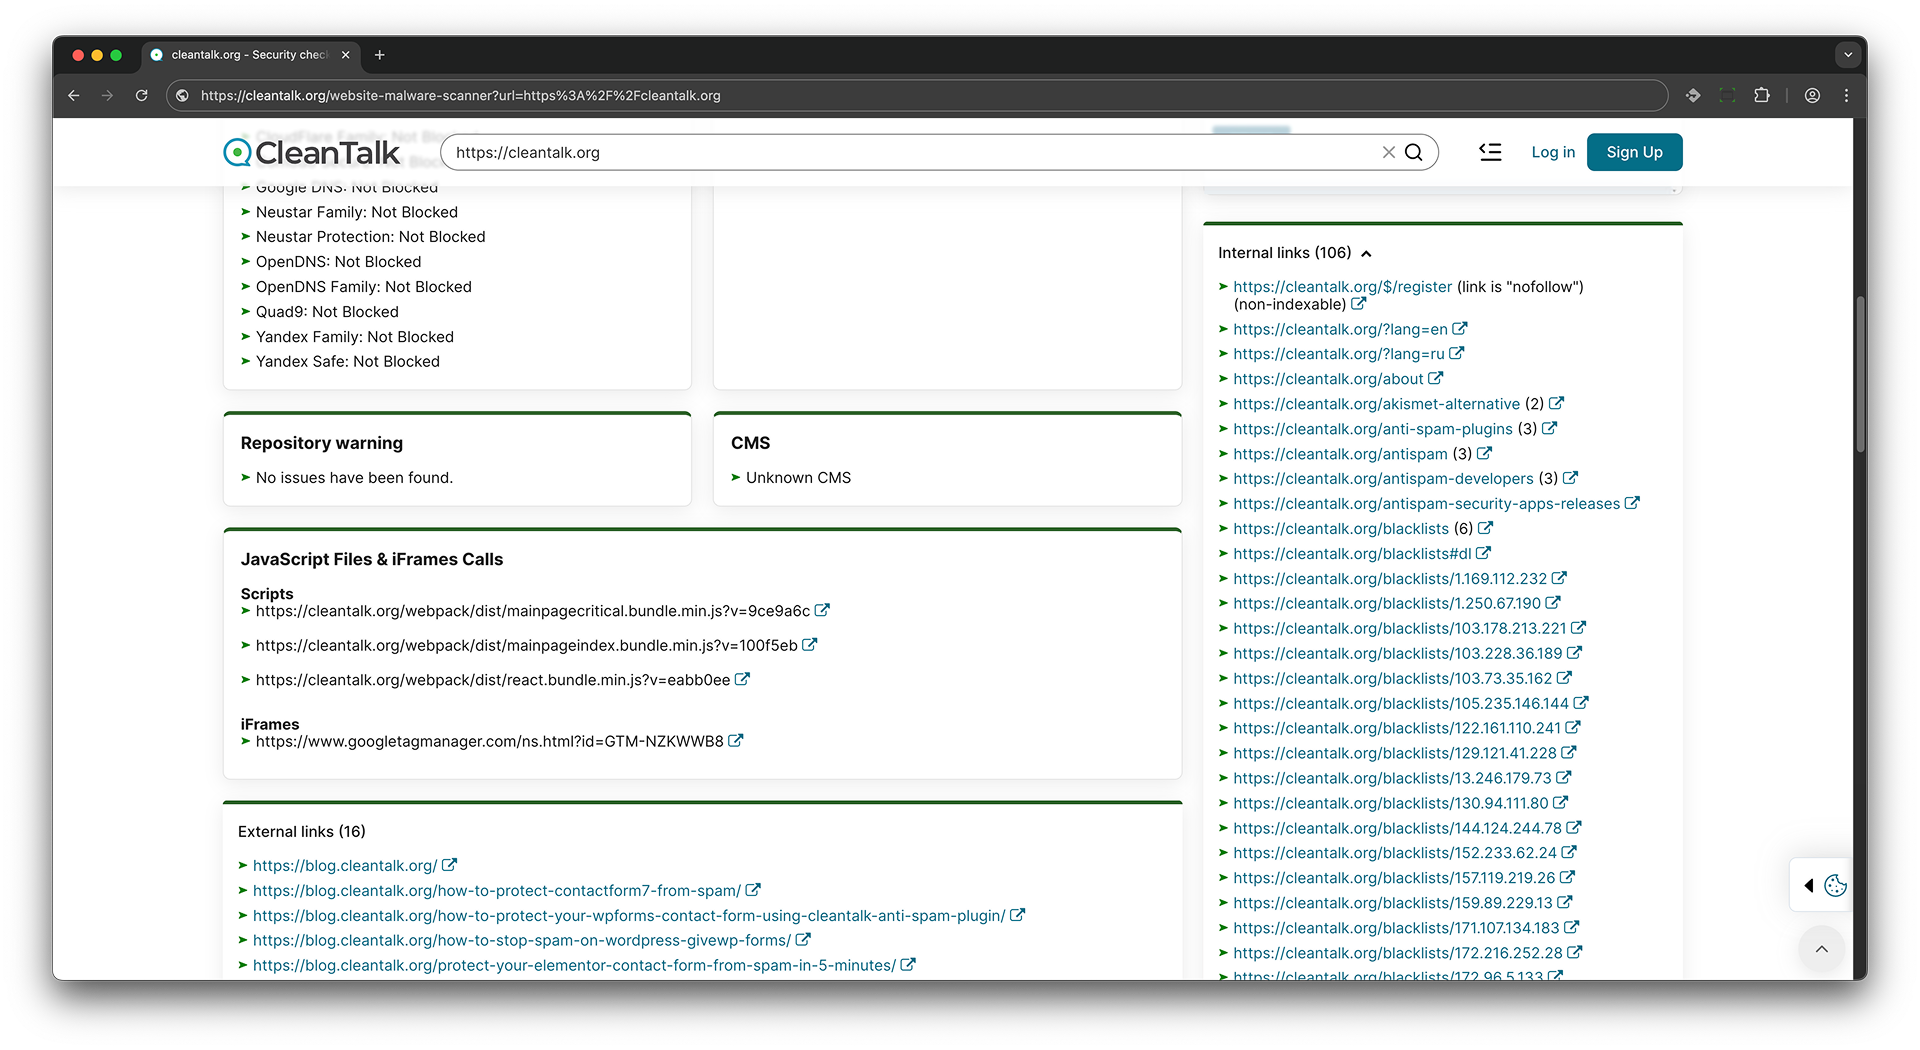Open external icon beside /about link
The height and width of the screenshot is (1050, 1920).
(1436, 378)
